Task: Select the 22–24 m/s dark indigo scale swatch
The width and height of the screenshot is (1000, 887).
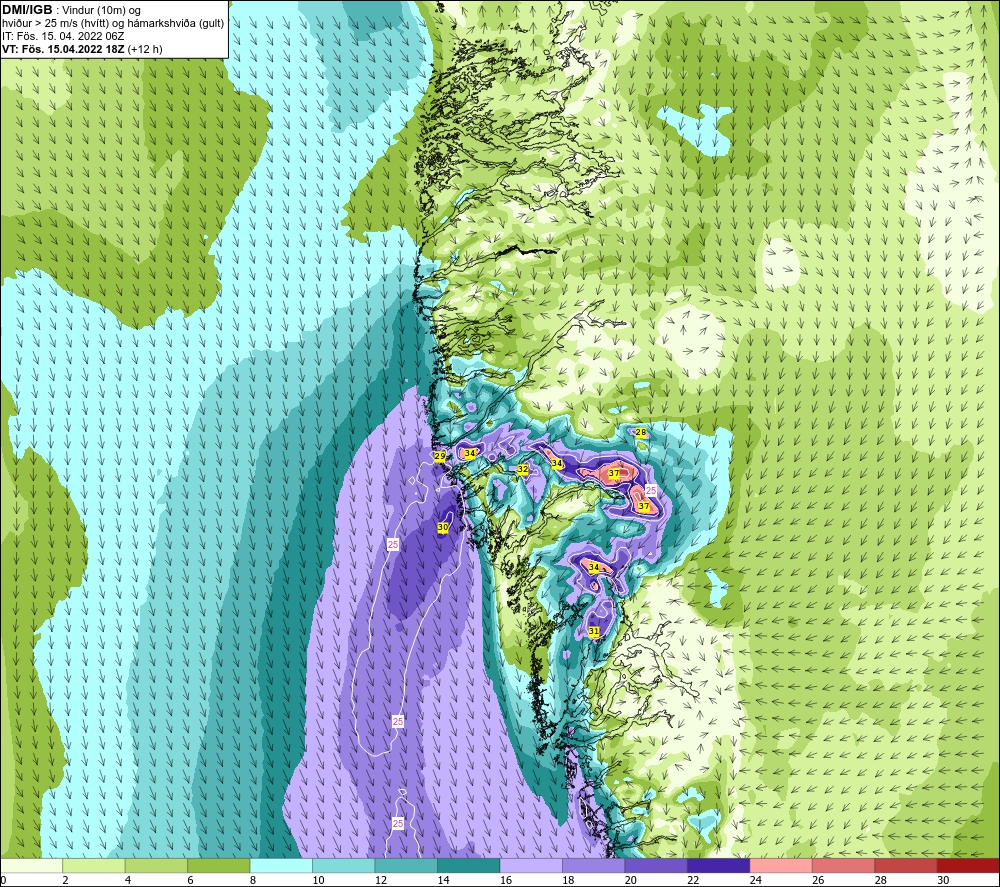Action: 719,865
